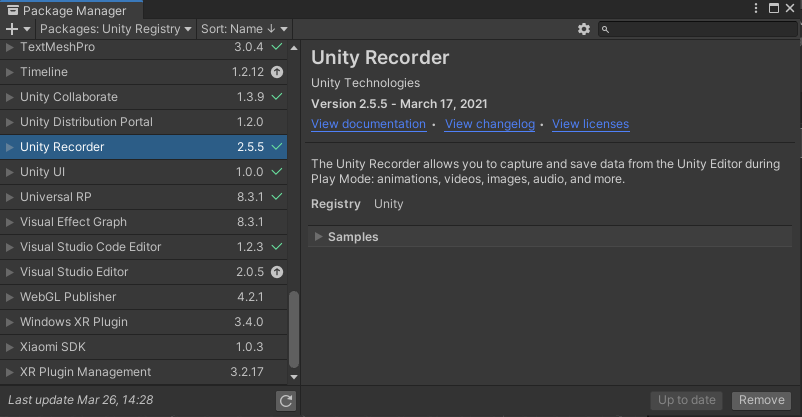Click the Visual Studio Code Editor checkmark
Viewport: 802px width, 417px height.
pyautogui.click(x=277, y=247)
